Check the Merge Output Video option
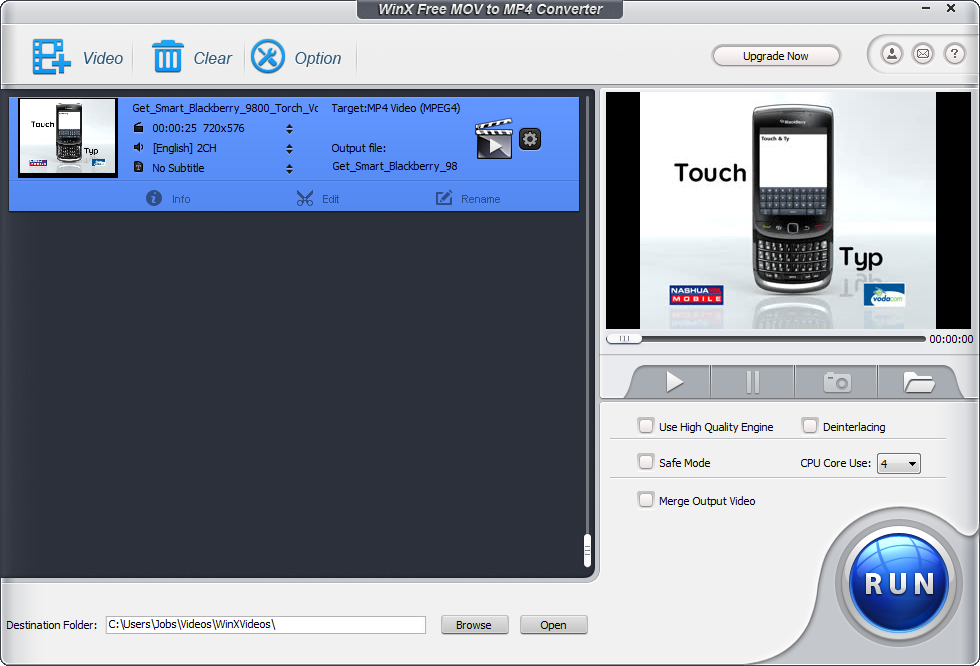980x666 pixels. (x=646, y=499)
